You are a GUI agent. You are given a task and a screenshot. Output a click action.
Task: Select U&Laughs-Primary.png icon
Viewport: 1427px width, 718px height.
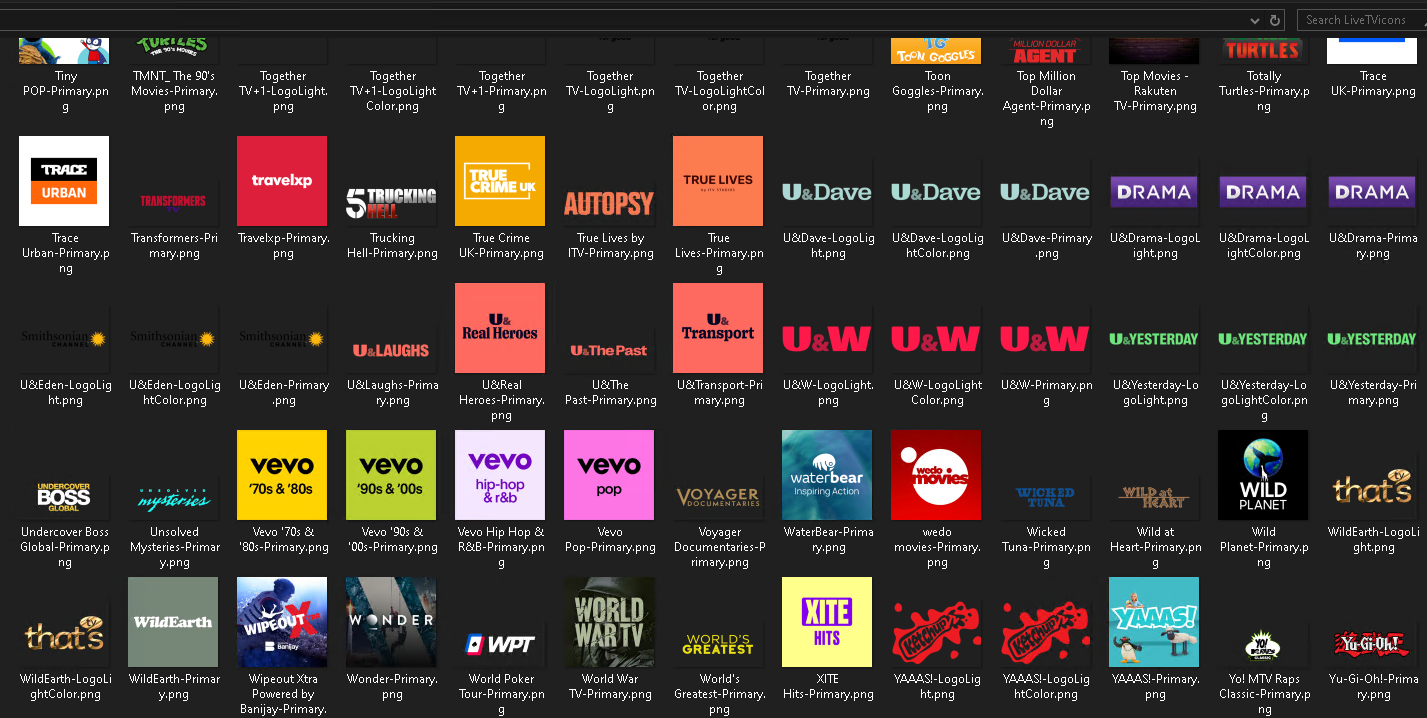391,348
